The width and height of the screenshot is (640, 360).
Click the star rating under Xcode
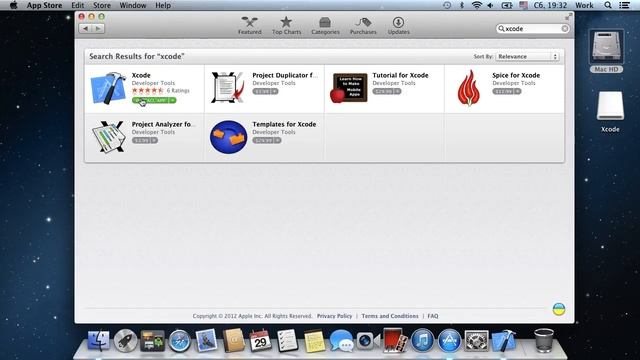coord(147,90)
